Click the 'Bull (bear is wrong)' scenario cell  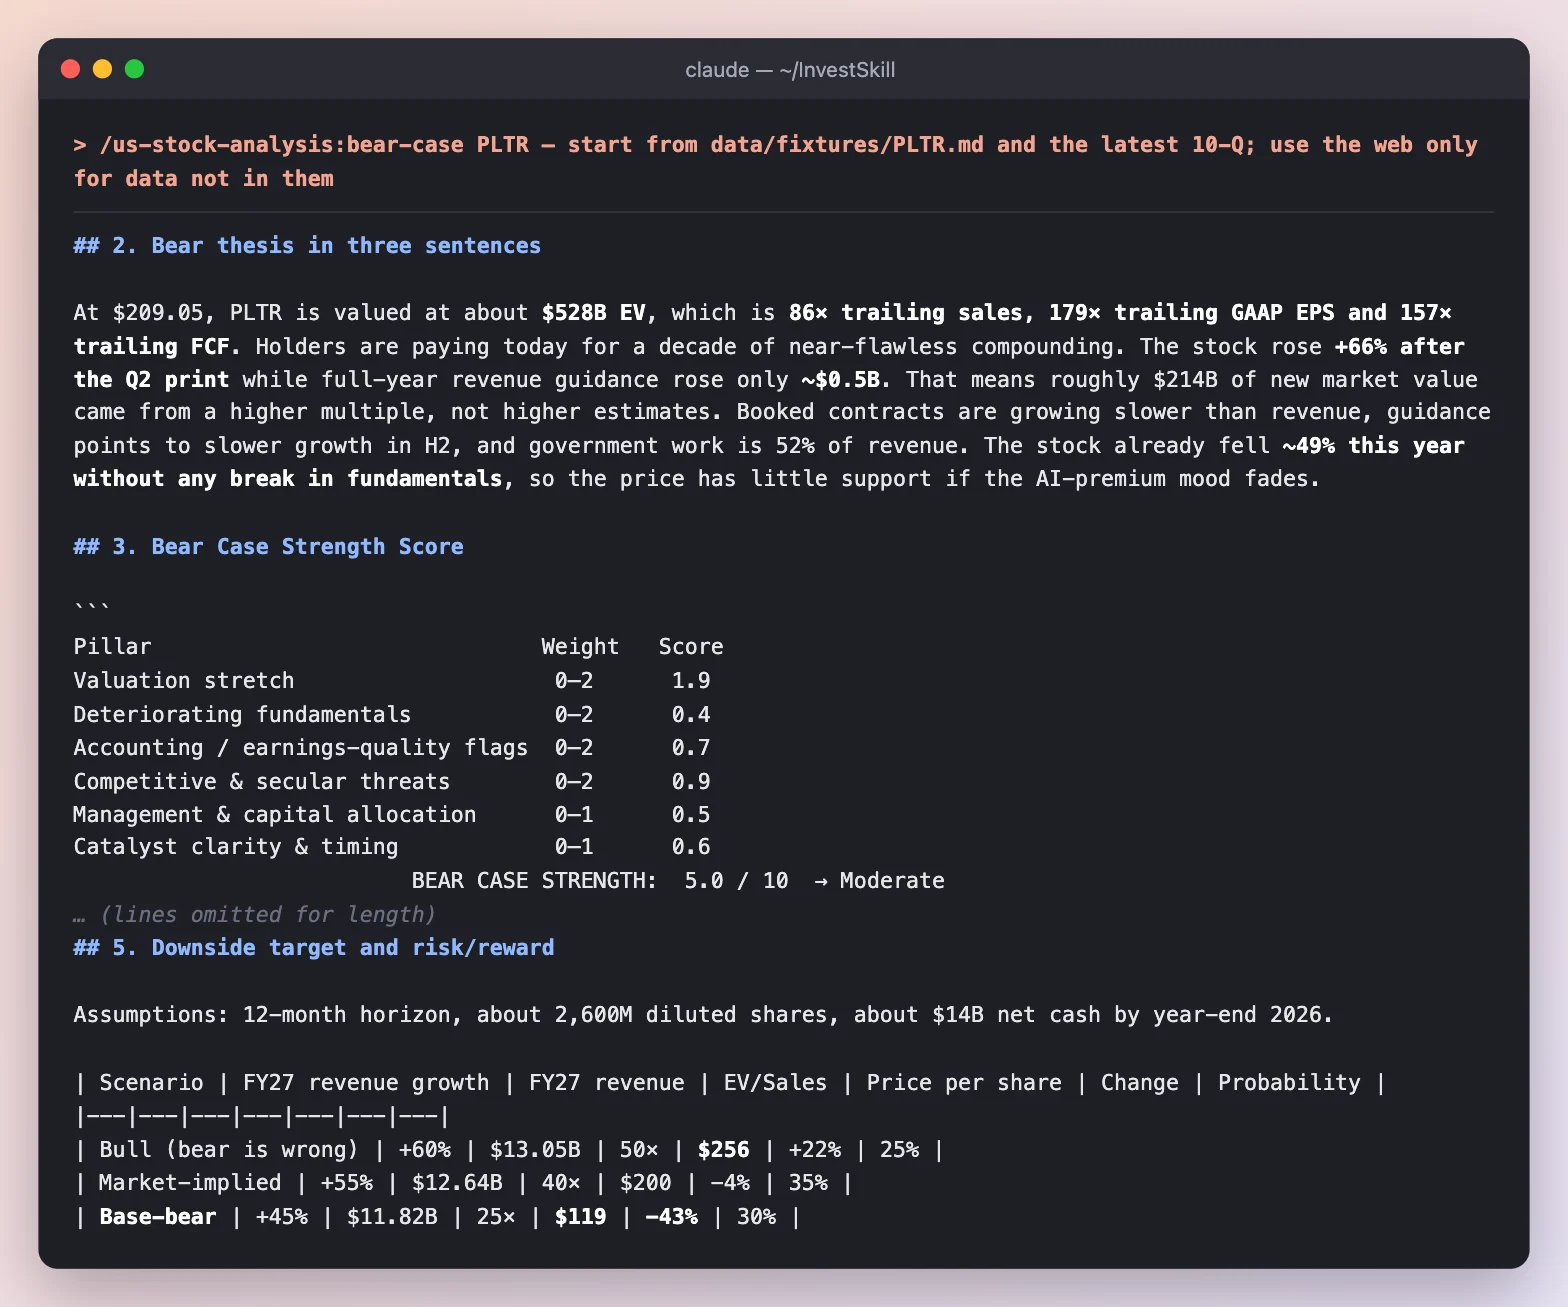point(229,1150)
